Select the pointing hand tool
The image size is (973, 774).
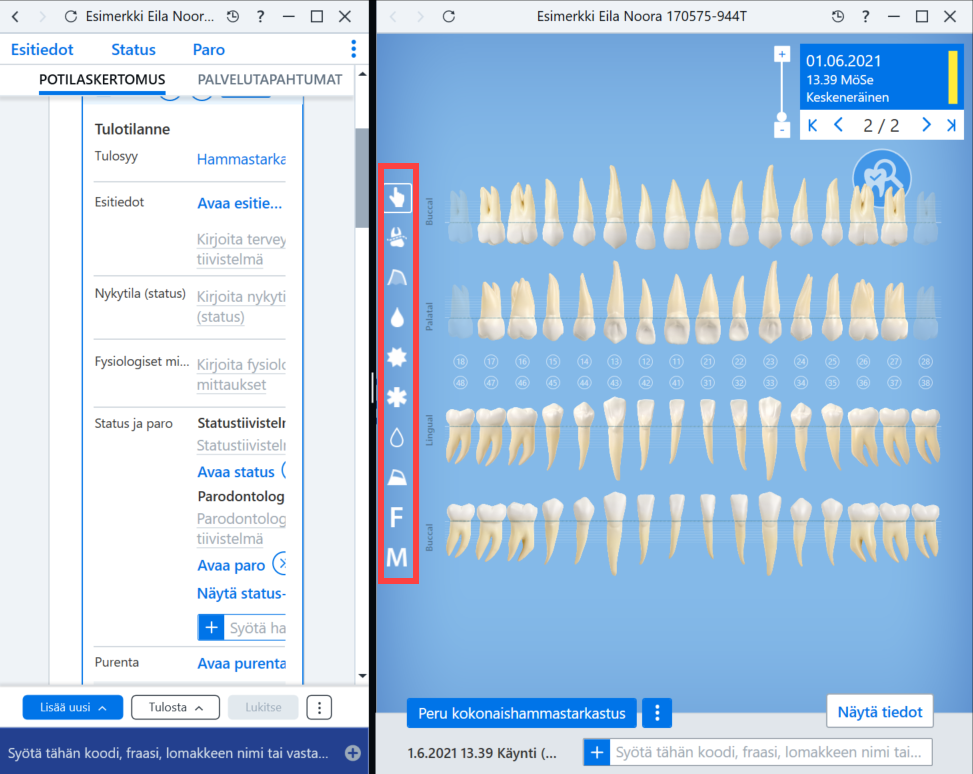(x=397, y=198)
